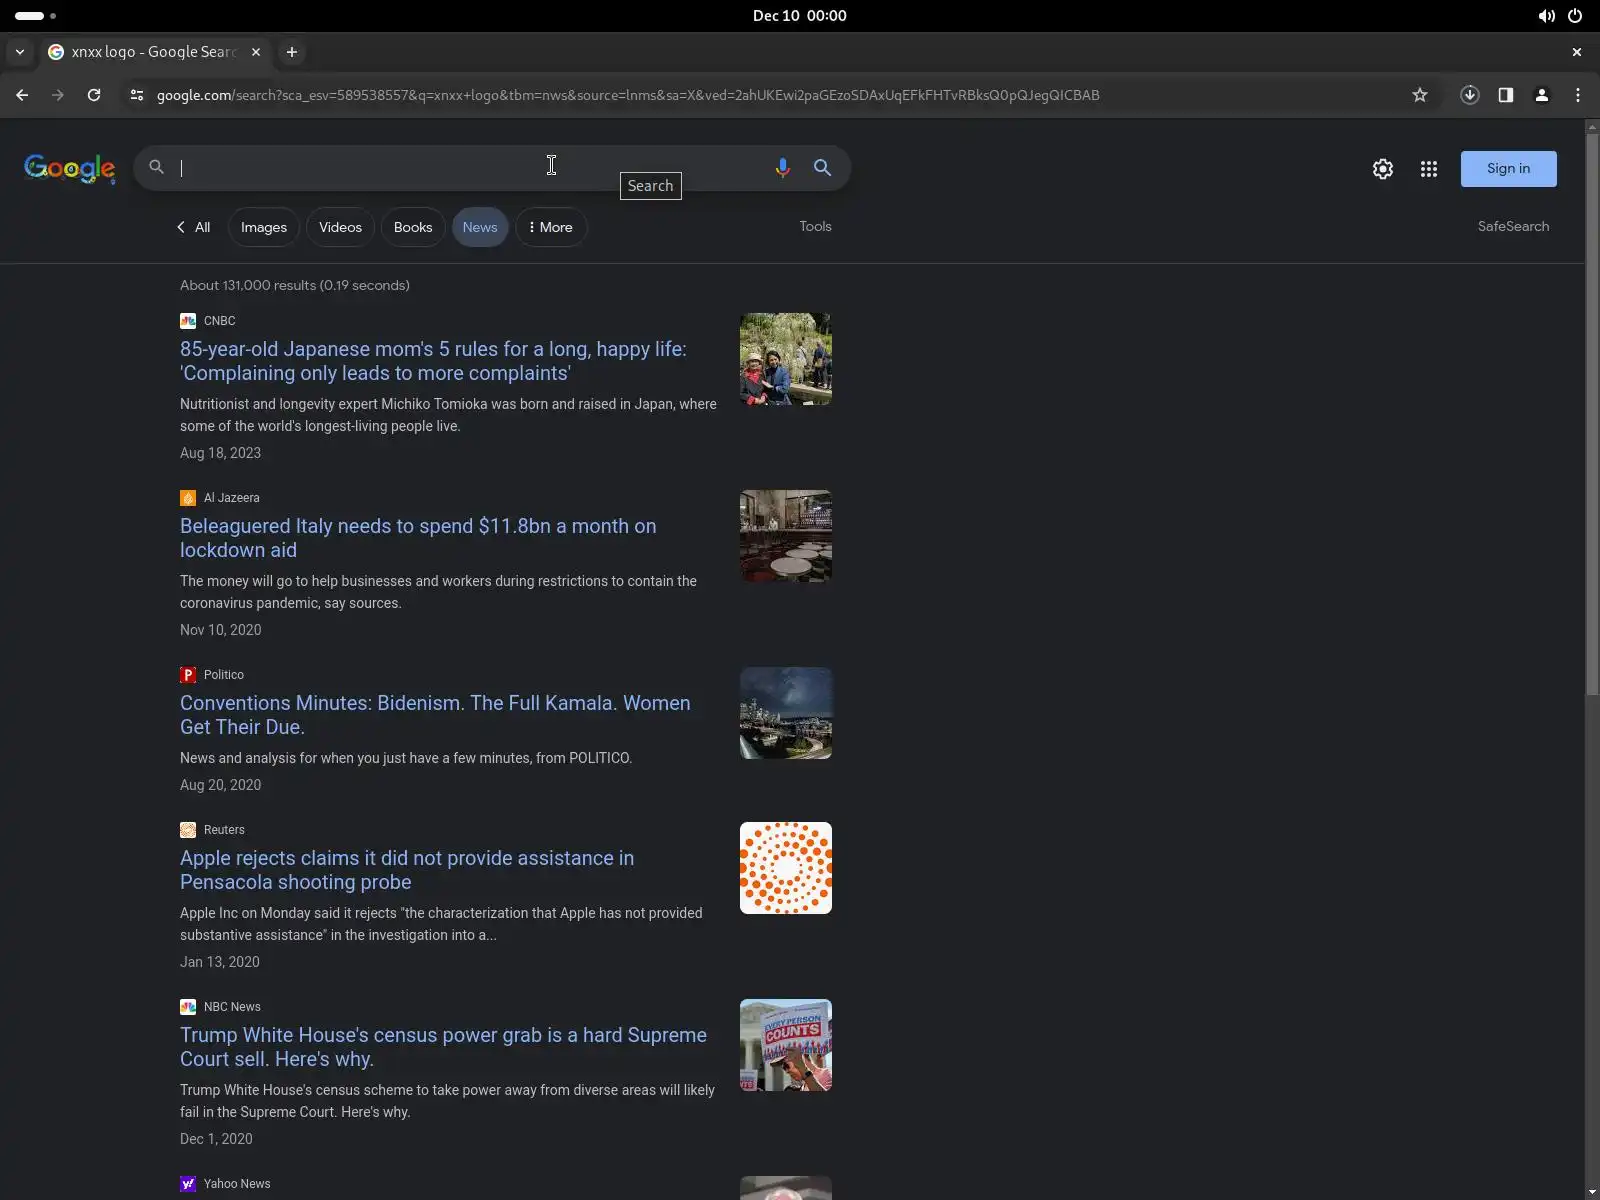
Task: Open Google apps grid
Action: click(1429, 169)
